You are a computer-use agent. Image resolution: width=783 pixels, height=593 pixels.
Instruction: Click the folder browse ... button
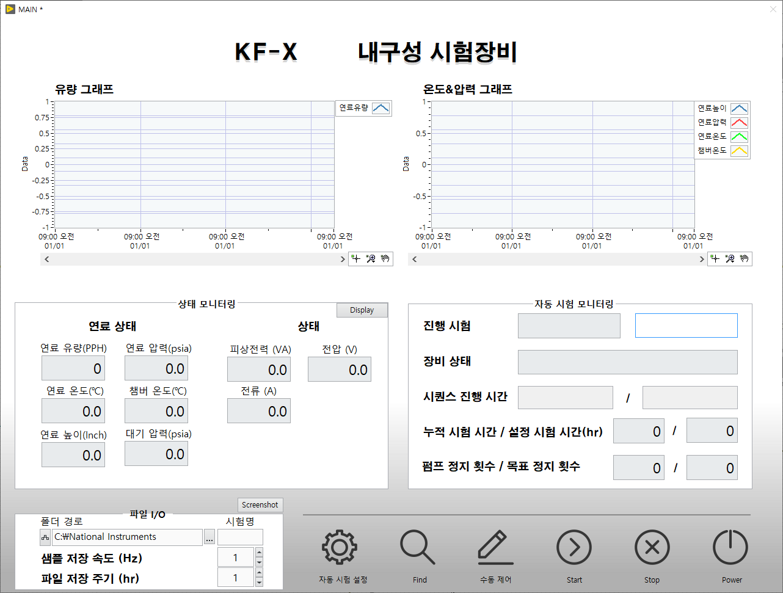click(209, 538)
